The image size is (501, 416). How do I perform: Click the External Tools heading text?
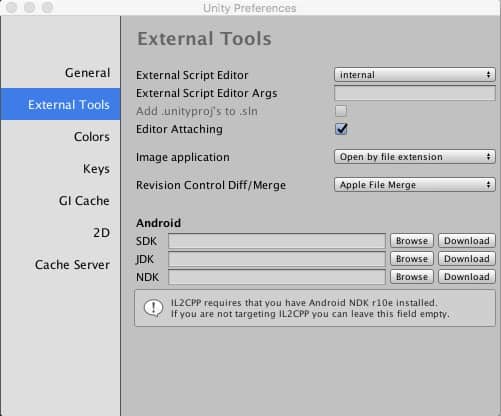point(204,39)
